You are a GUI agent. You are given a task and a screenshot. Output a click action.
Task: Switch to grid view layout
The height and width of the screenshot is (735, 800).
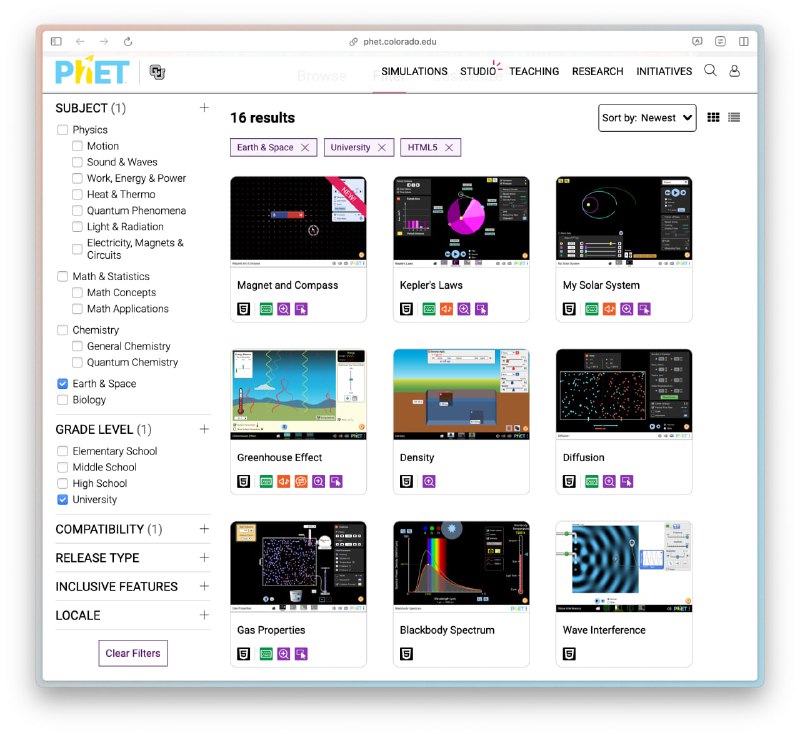[713, 117]
